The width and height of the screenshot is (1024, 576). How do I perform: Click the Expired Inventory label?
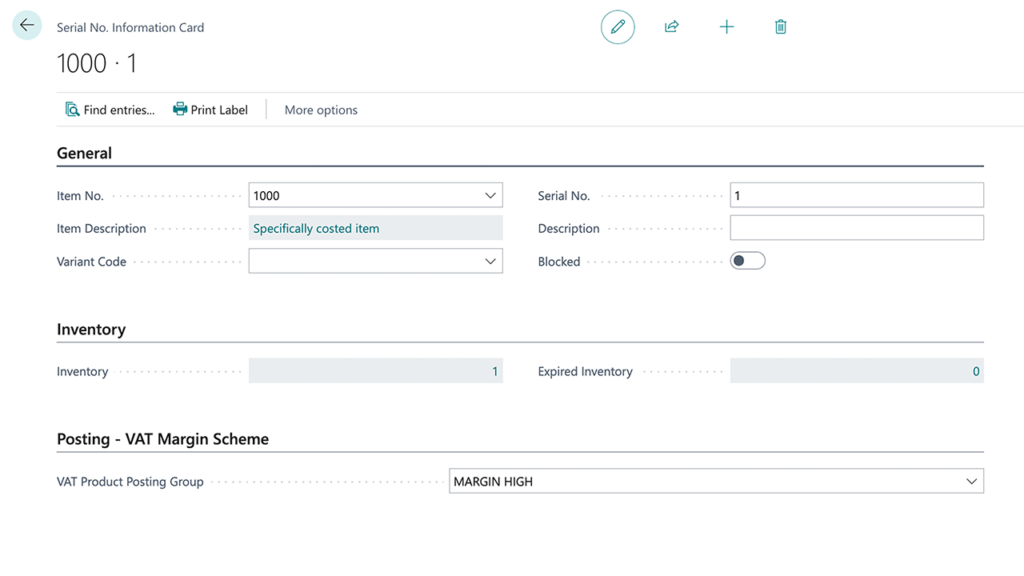click(x=585, y=371)
